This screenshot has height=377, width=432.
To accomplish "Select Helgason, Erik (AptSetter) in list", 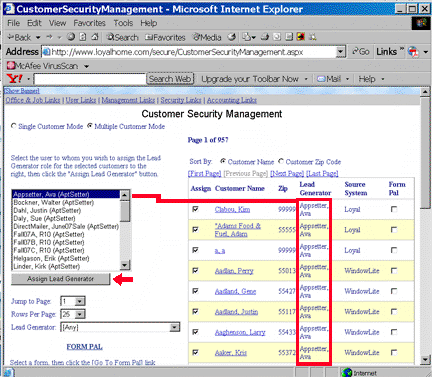I will tap(66, 258).
